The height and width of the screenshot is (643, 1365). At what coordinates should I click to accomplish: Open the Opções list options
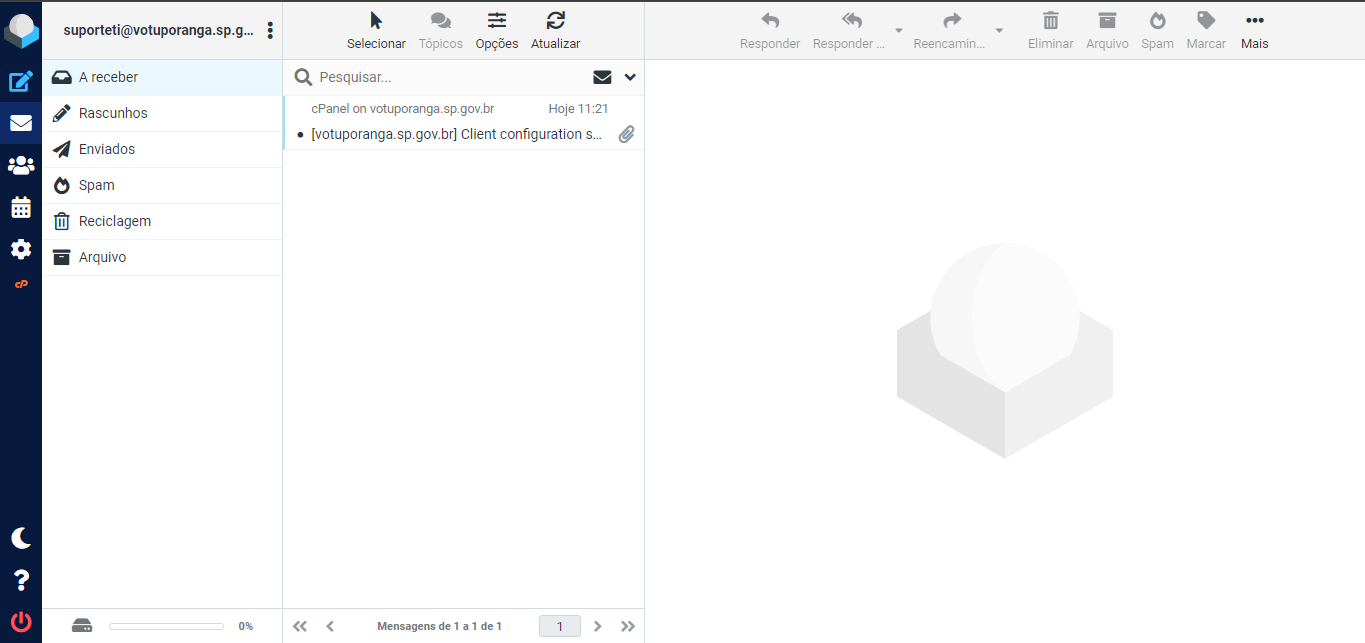click(497, 31)
